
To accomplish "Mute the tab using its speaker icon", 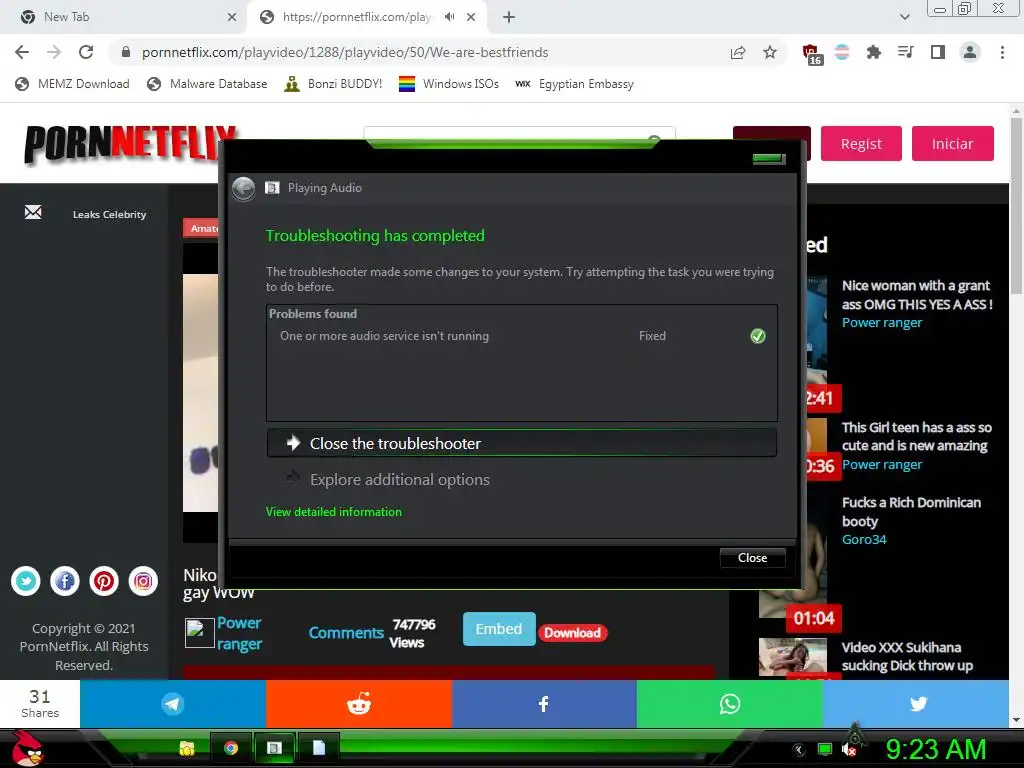I will tap(449, 17).
